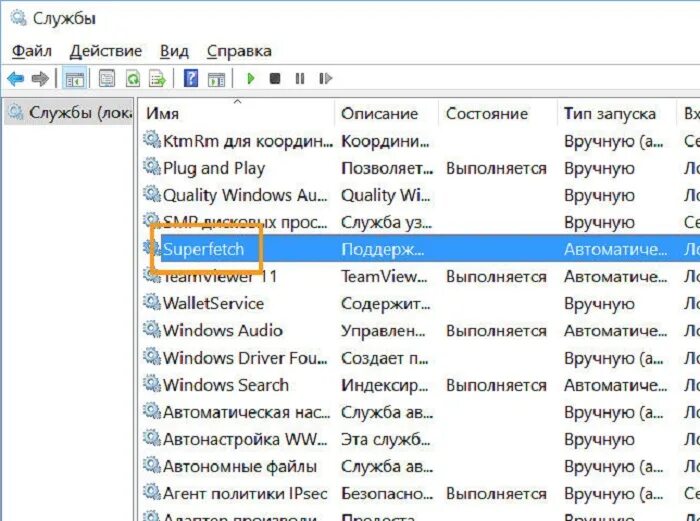Click the Создает п... description cell
The width and height of the screenshot is (700, 521).
[x=385, y=358]
